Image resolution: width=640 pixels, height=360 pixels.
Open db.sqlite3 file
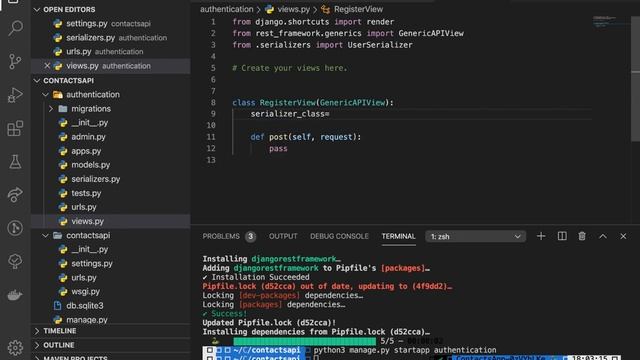pos(110,306)
